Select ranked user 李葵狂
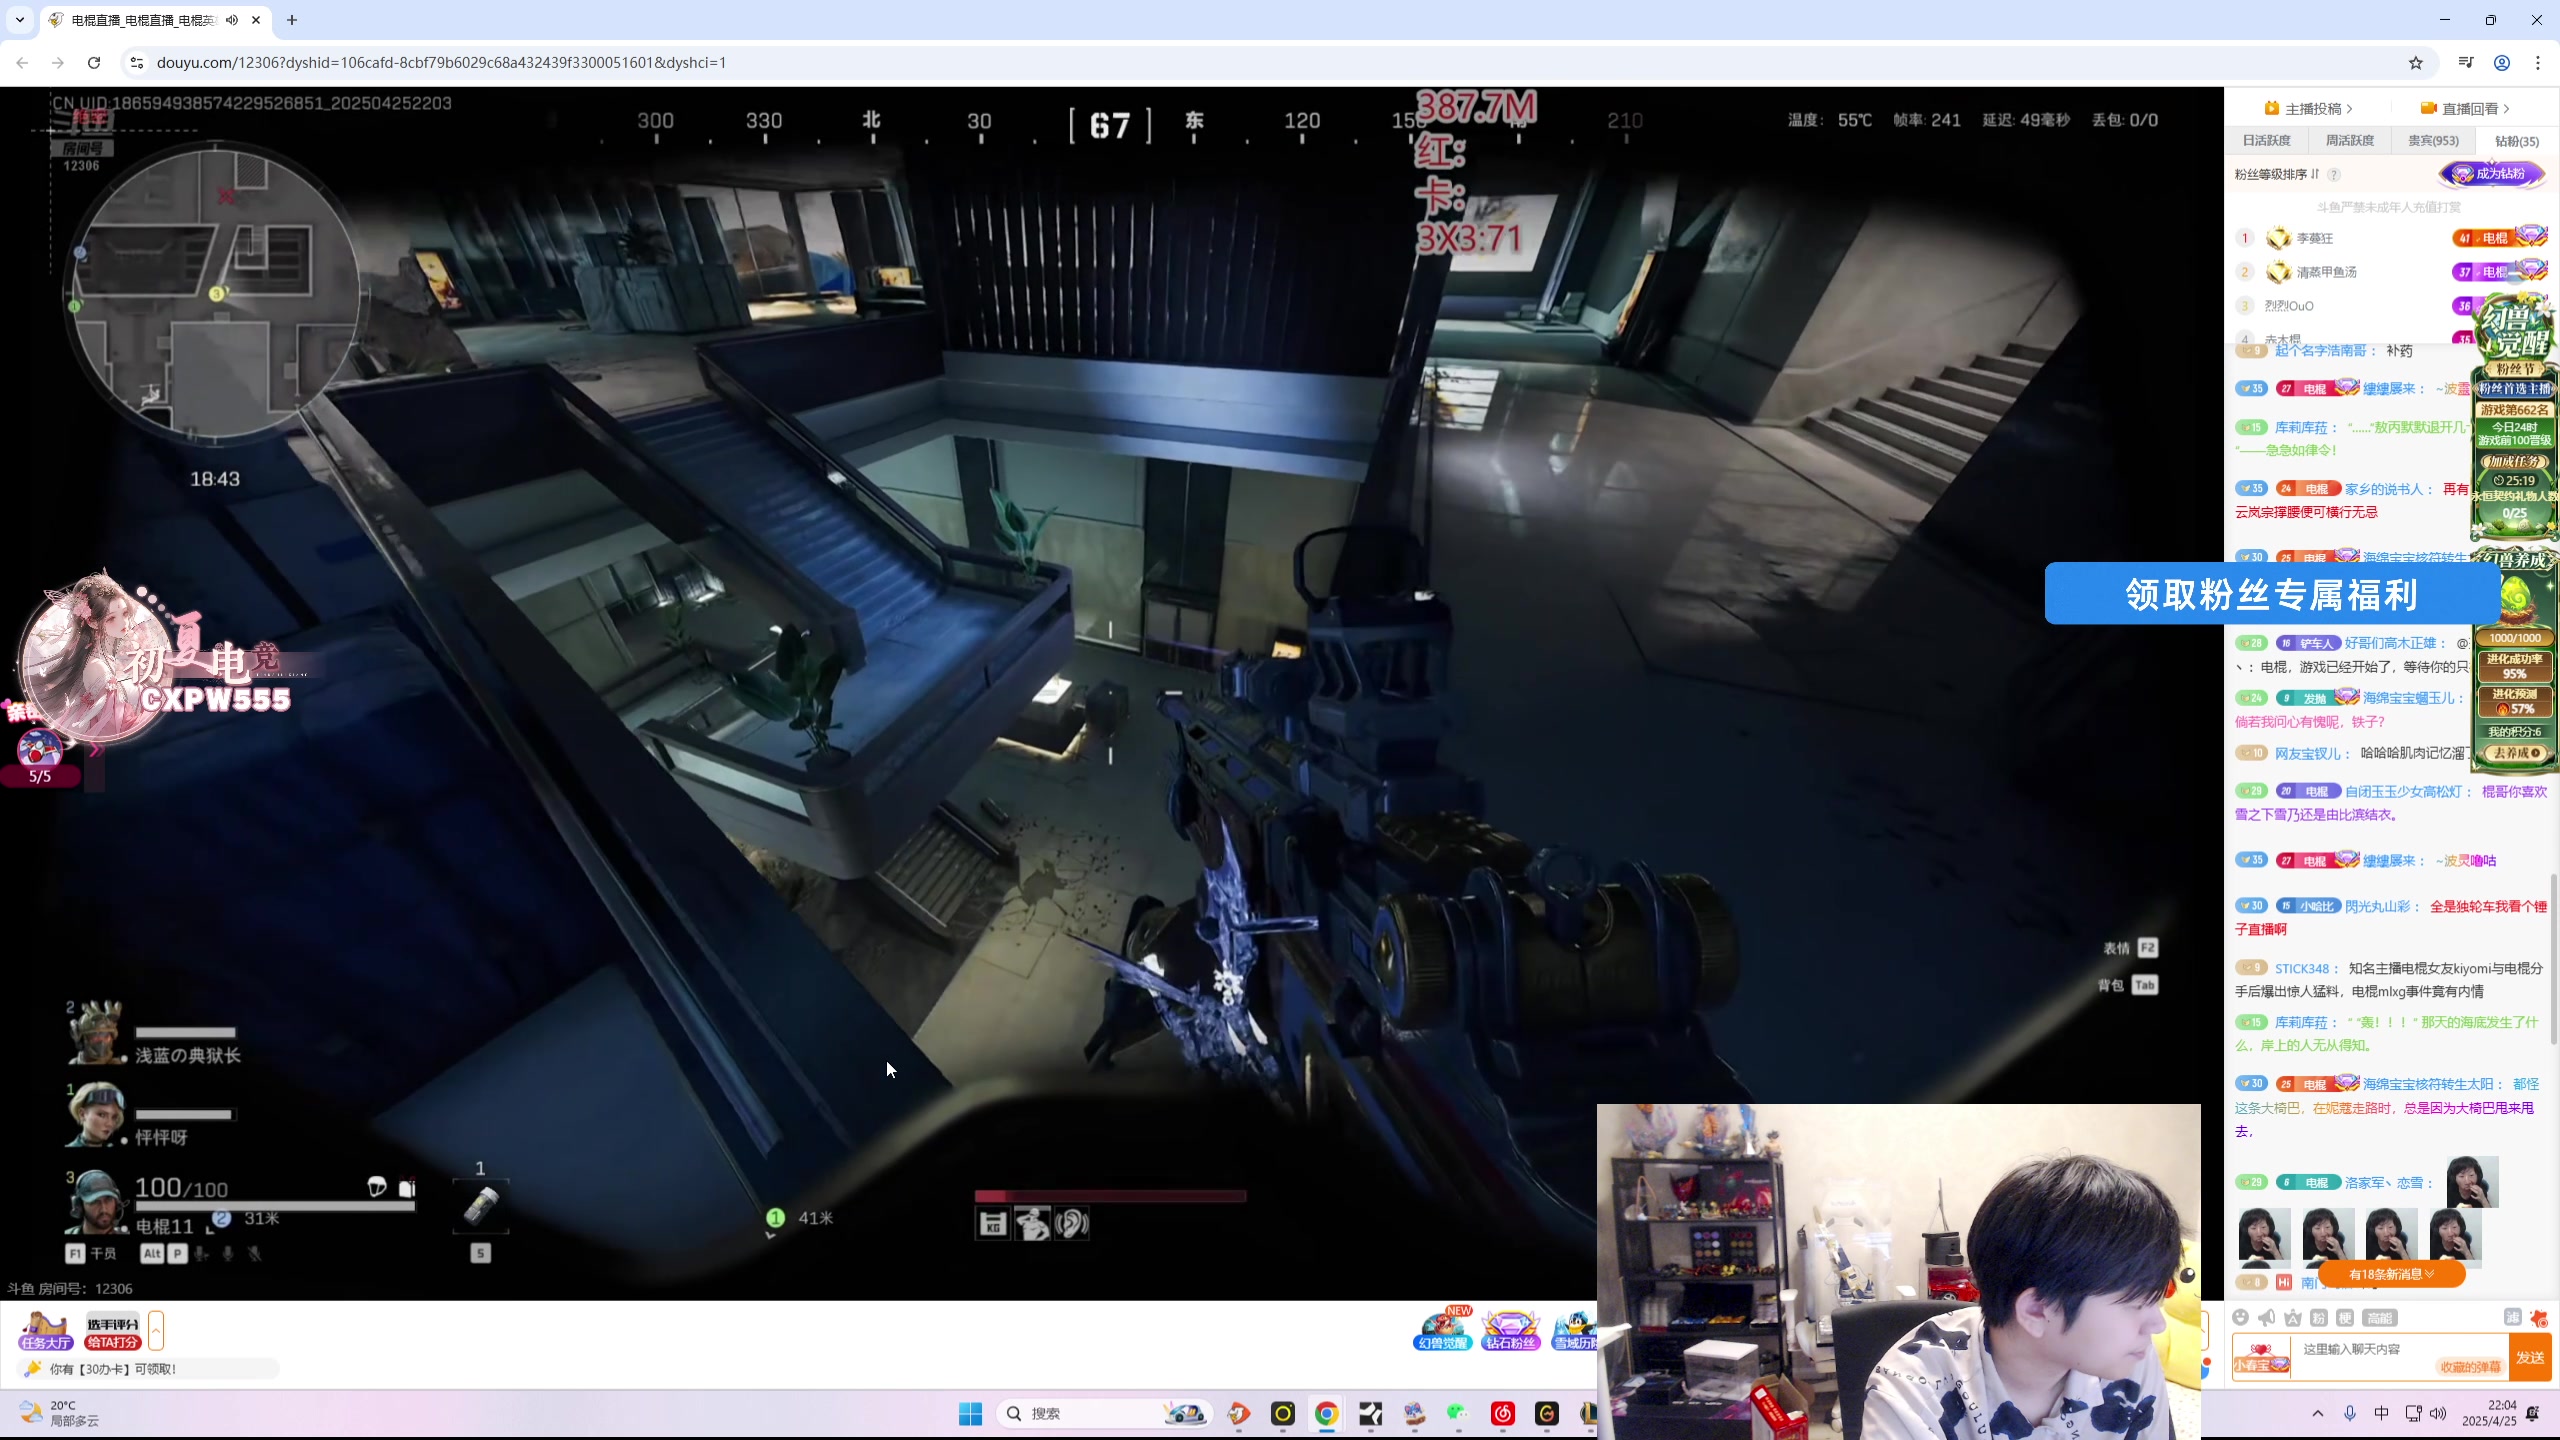The width and height of the screenshot is (2560, 1440). click(x=2314, y=238)
